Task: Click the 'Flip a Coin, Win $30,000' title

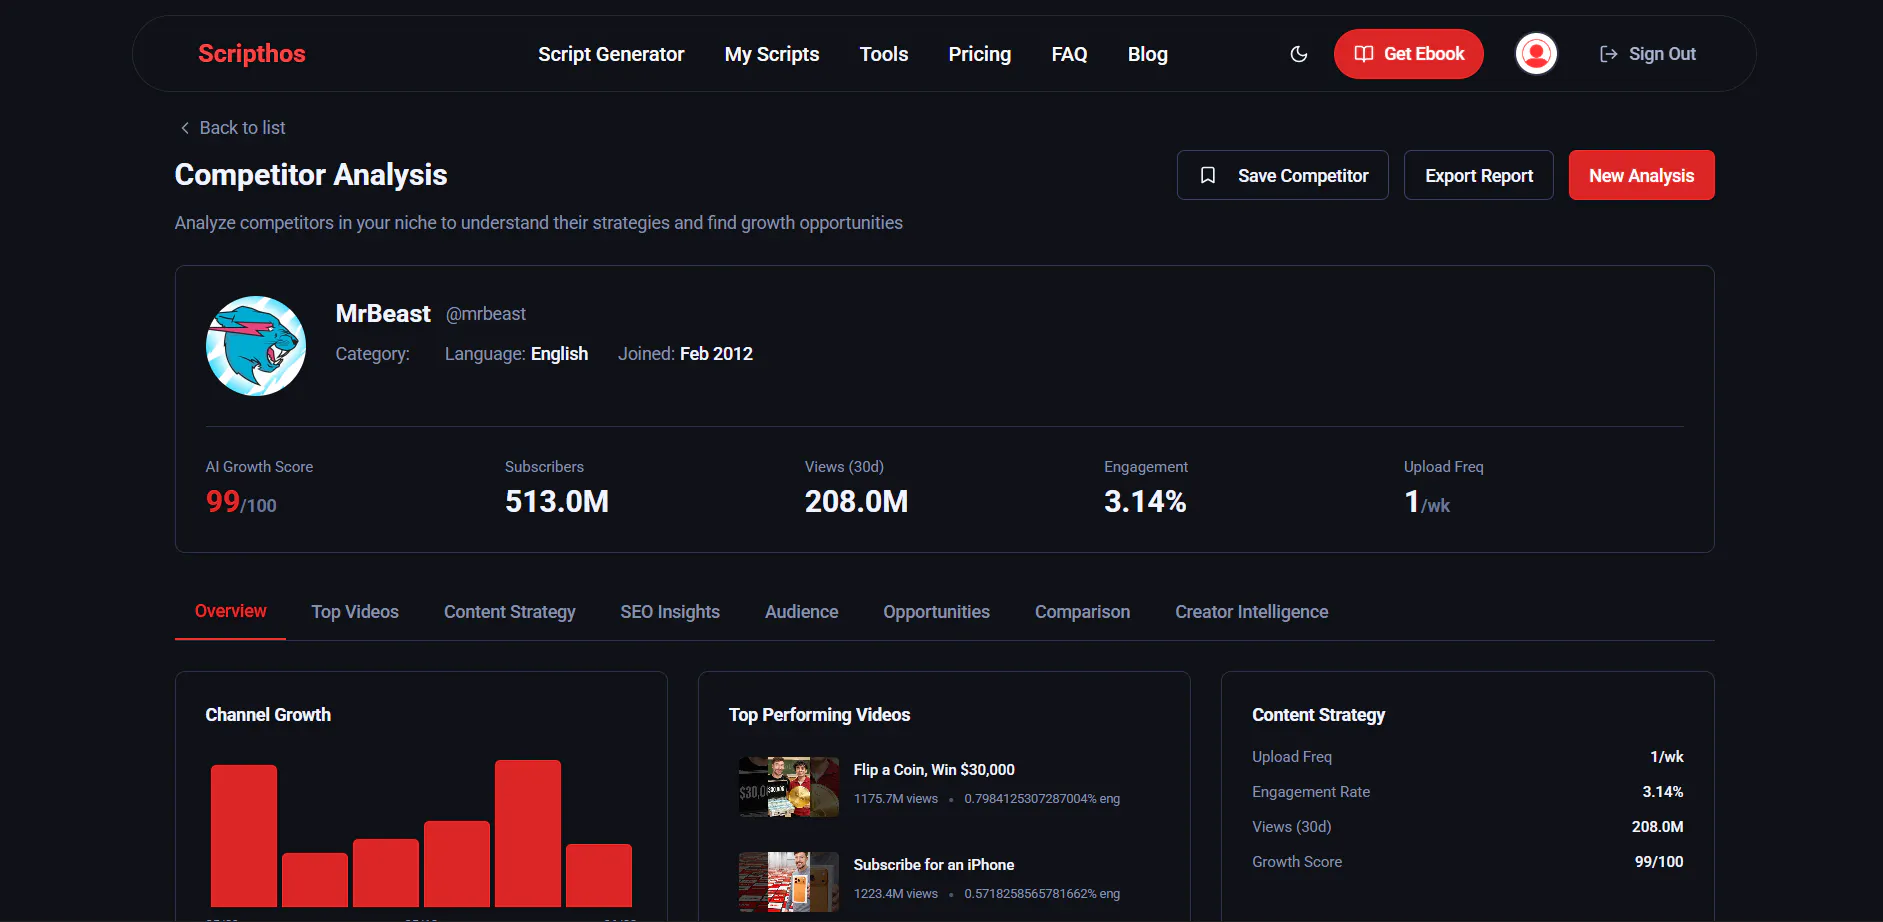Action: pos(934,770)
